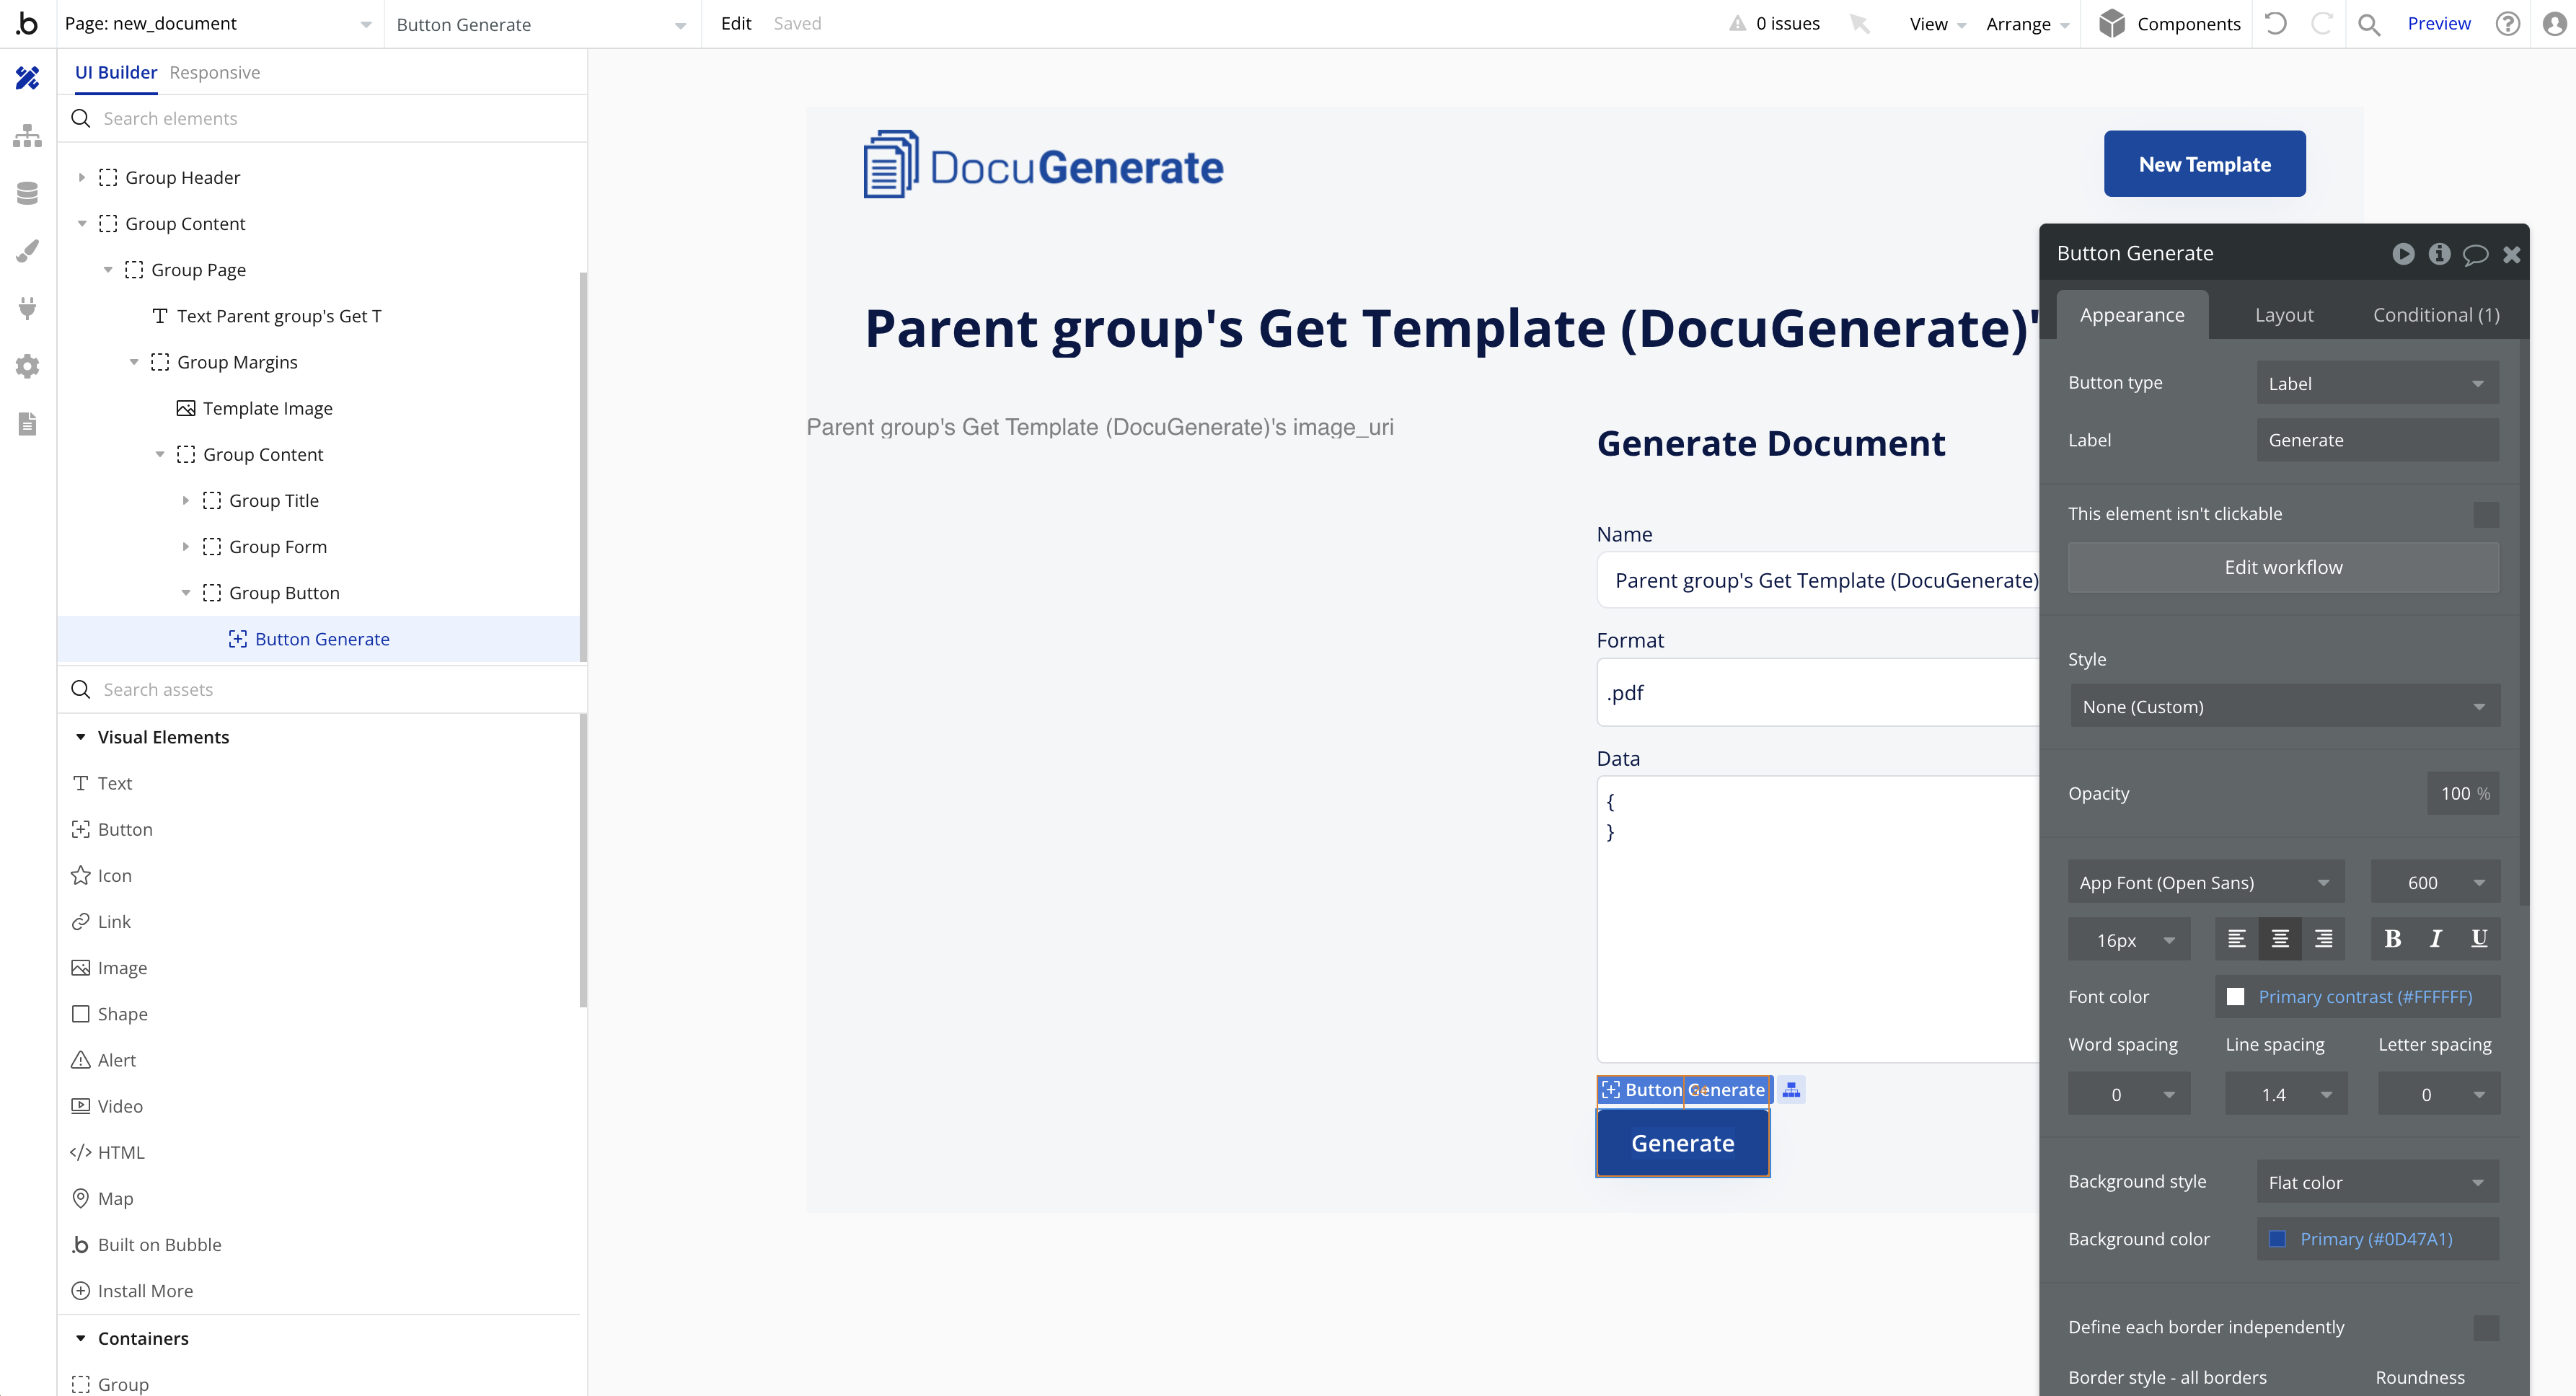Open app Settings via the gear icon
2576x1396 pixels.
pos(27,366)
